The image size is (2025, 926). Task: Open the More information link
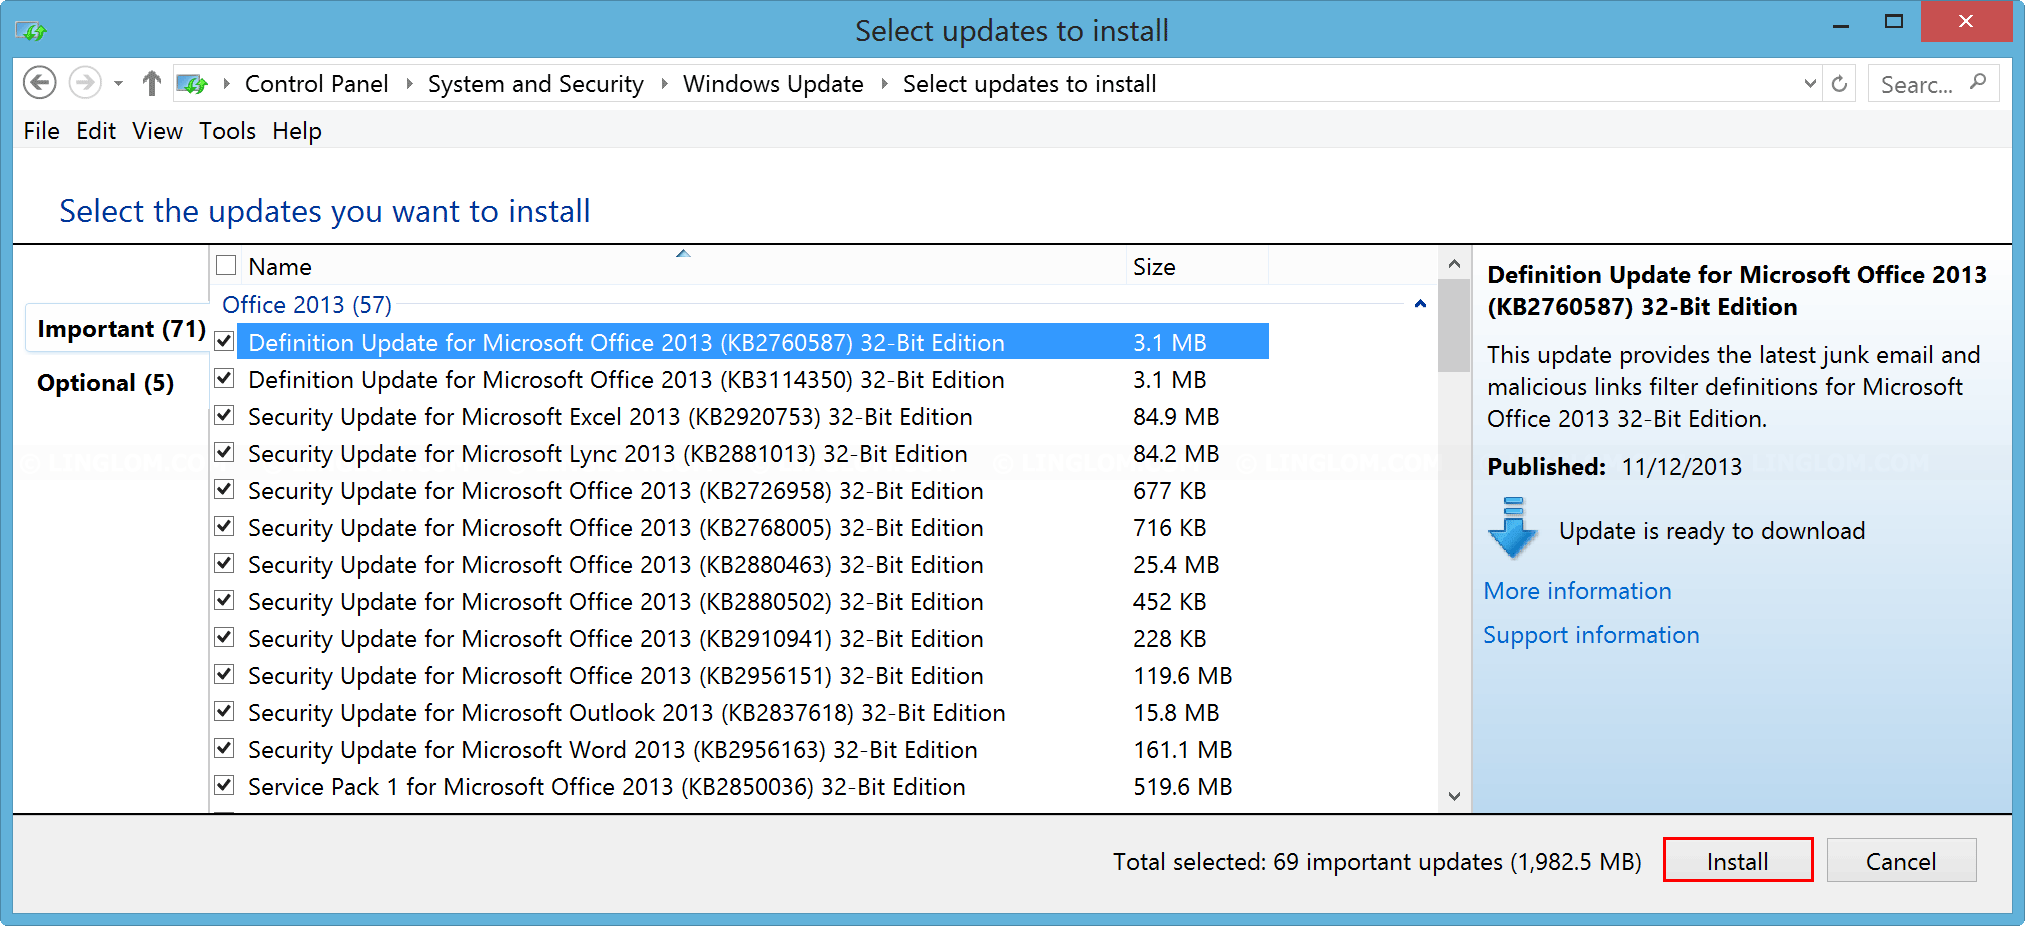pyautogui.click(x=1577, y=591)
